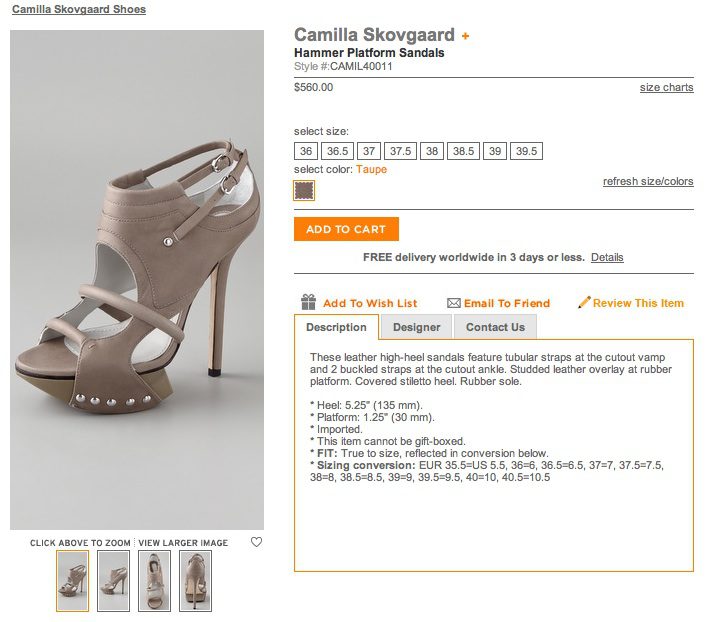
Task: Open the size charts link
Action: click(666, 88)
